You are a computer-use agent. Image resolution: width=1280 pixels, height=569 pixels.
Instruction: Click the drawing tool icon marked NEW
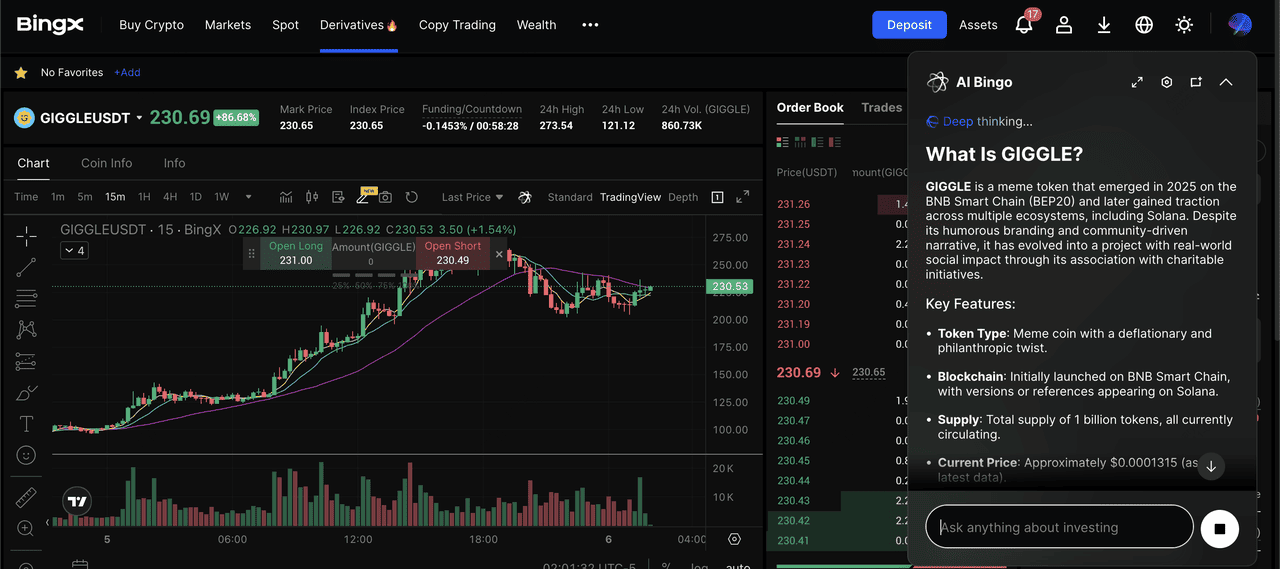coord(364,196)
